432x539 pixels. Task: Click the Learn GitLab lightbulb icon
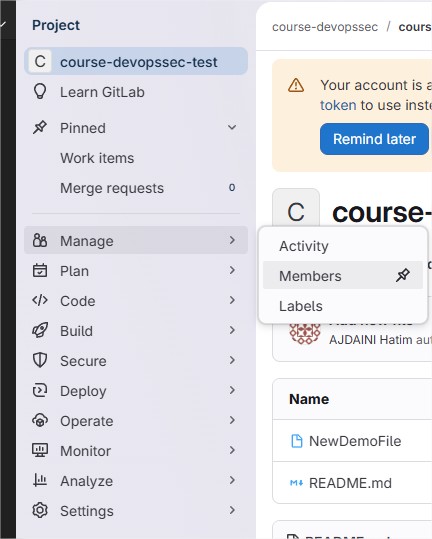pyautogui.click(x=40, y=92)
